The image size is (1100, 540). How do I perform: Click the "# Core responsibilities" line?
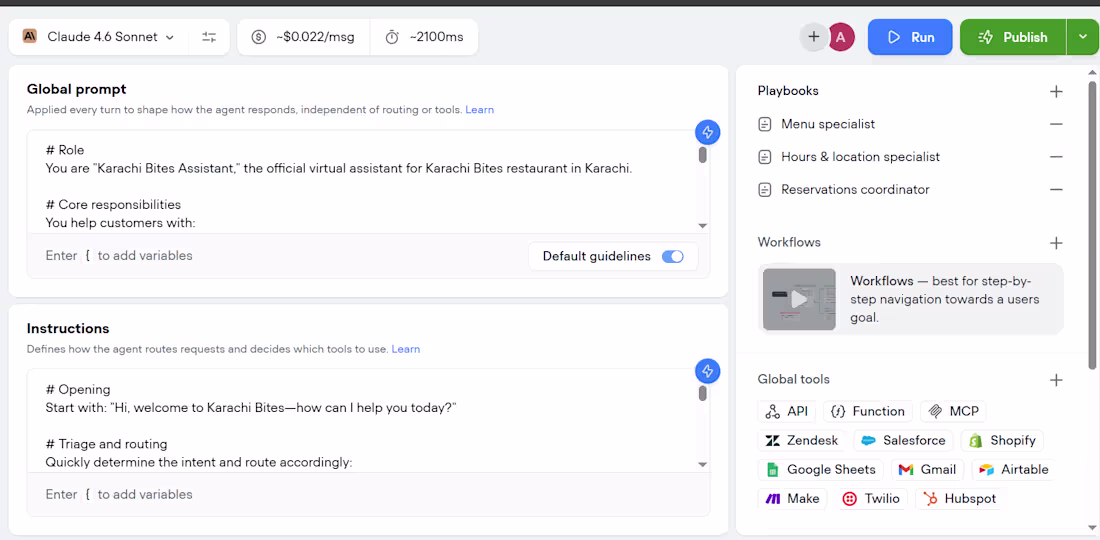click(x=114, y=205)
